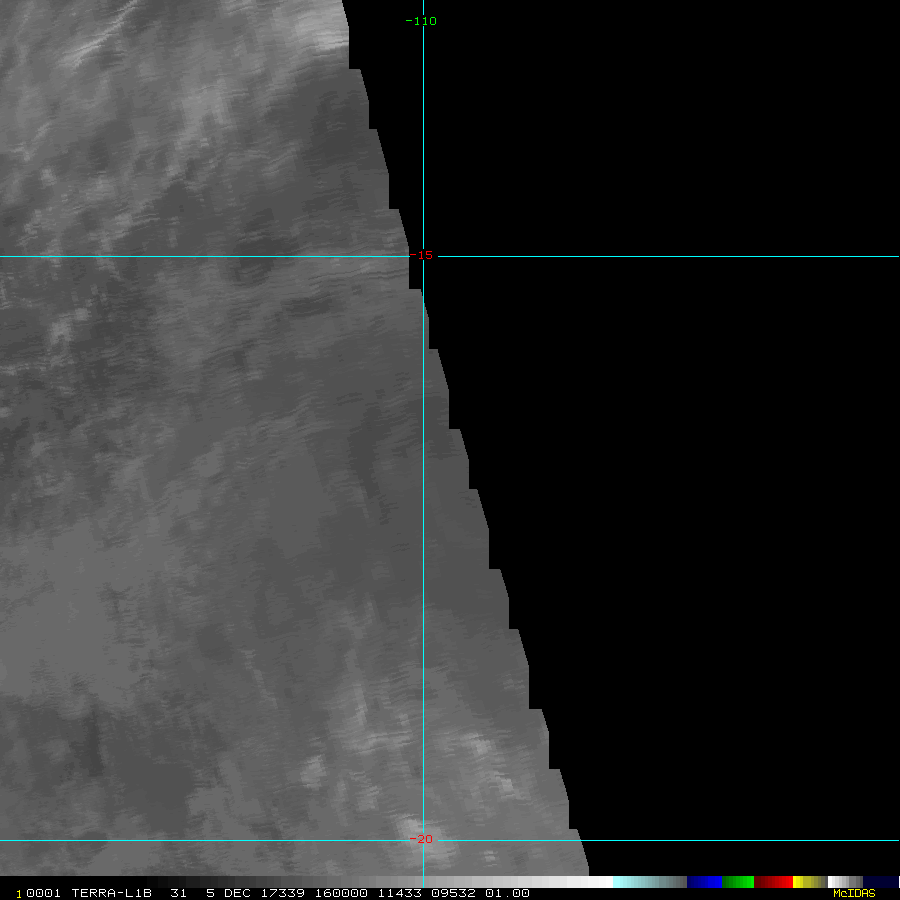The height and width of the screenshot is (900, 900).
Task: Select the red segment of the color bar
Action: (x=774, y=882)
